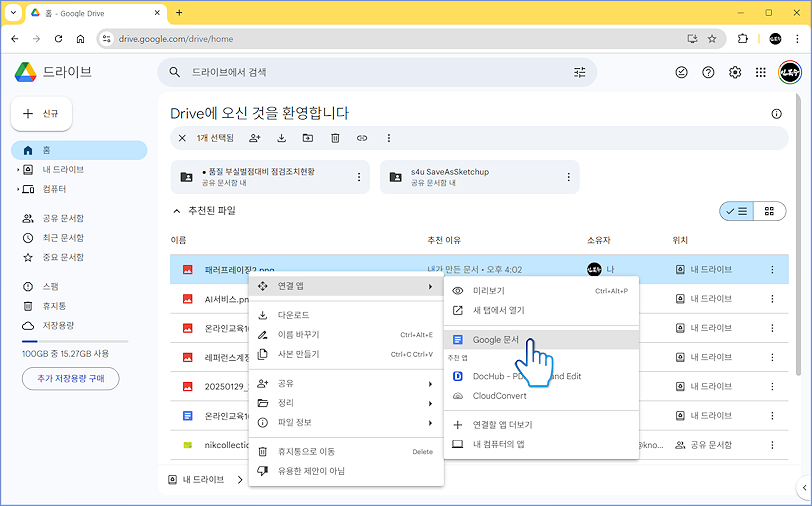Click 다운로드 in context menu
The height and width of the screenshot is (506, 812).
pos(346,315)
